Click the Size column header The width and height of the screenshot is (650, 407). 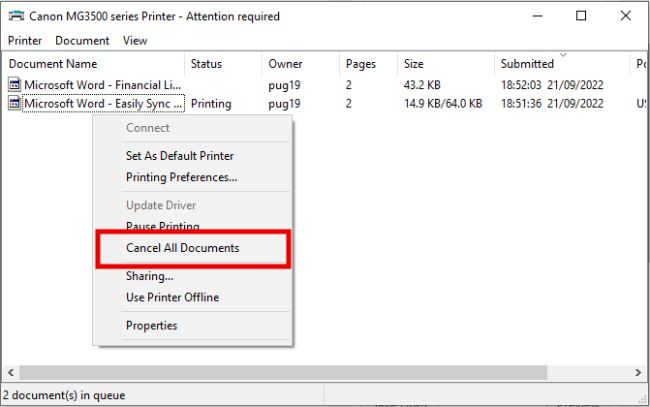click(413, 64)
